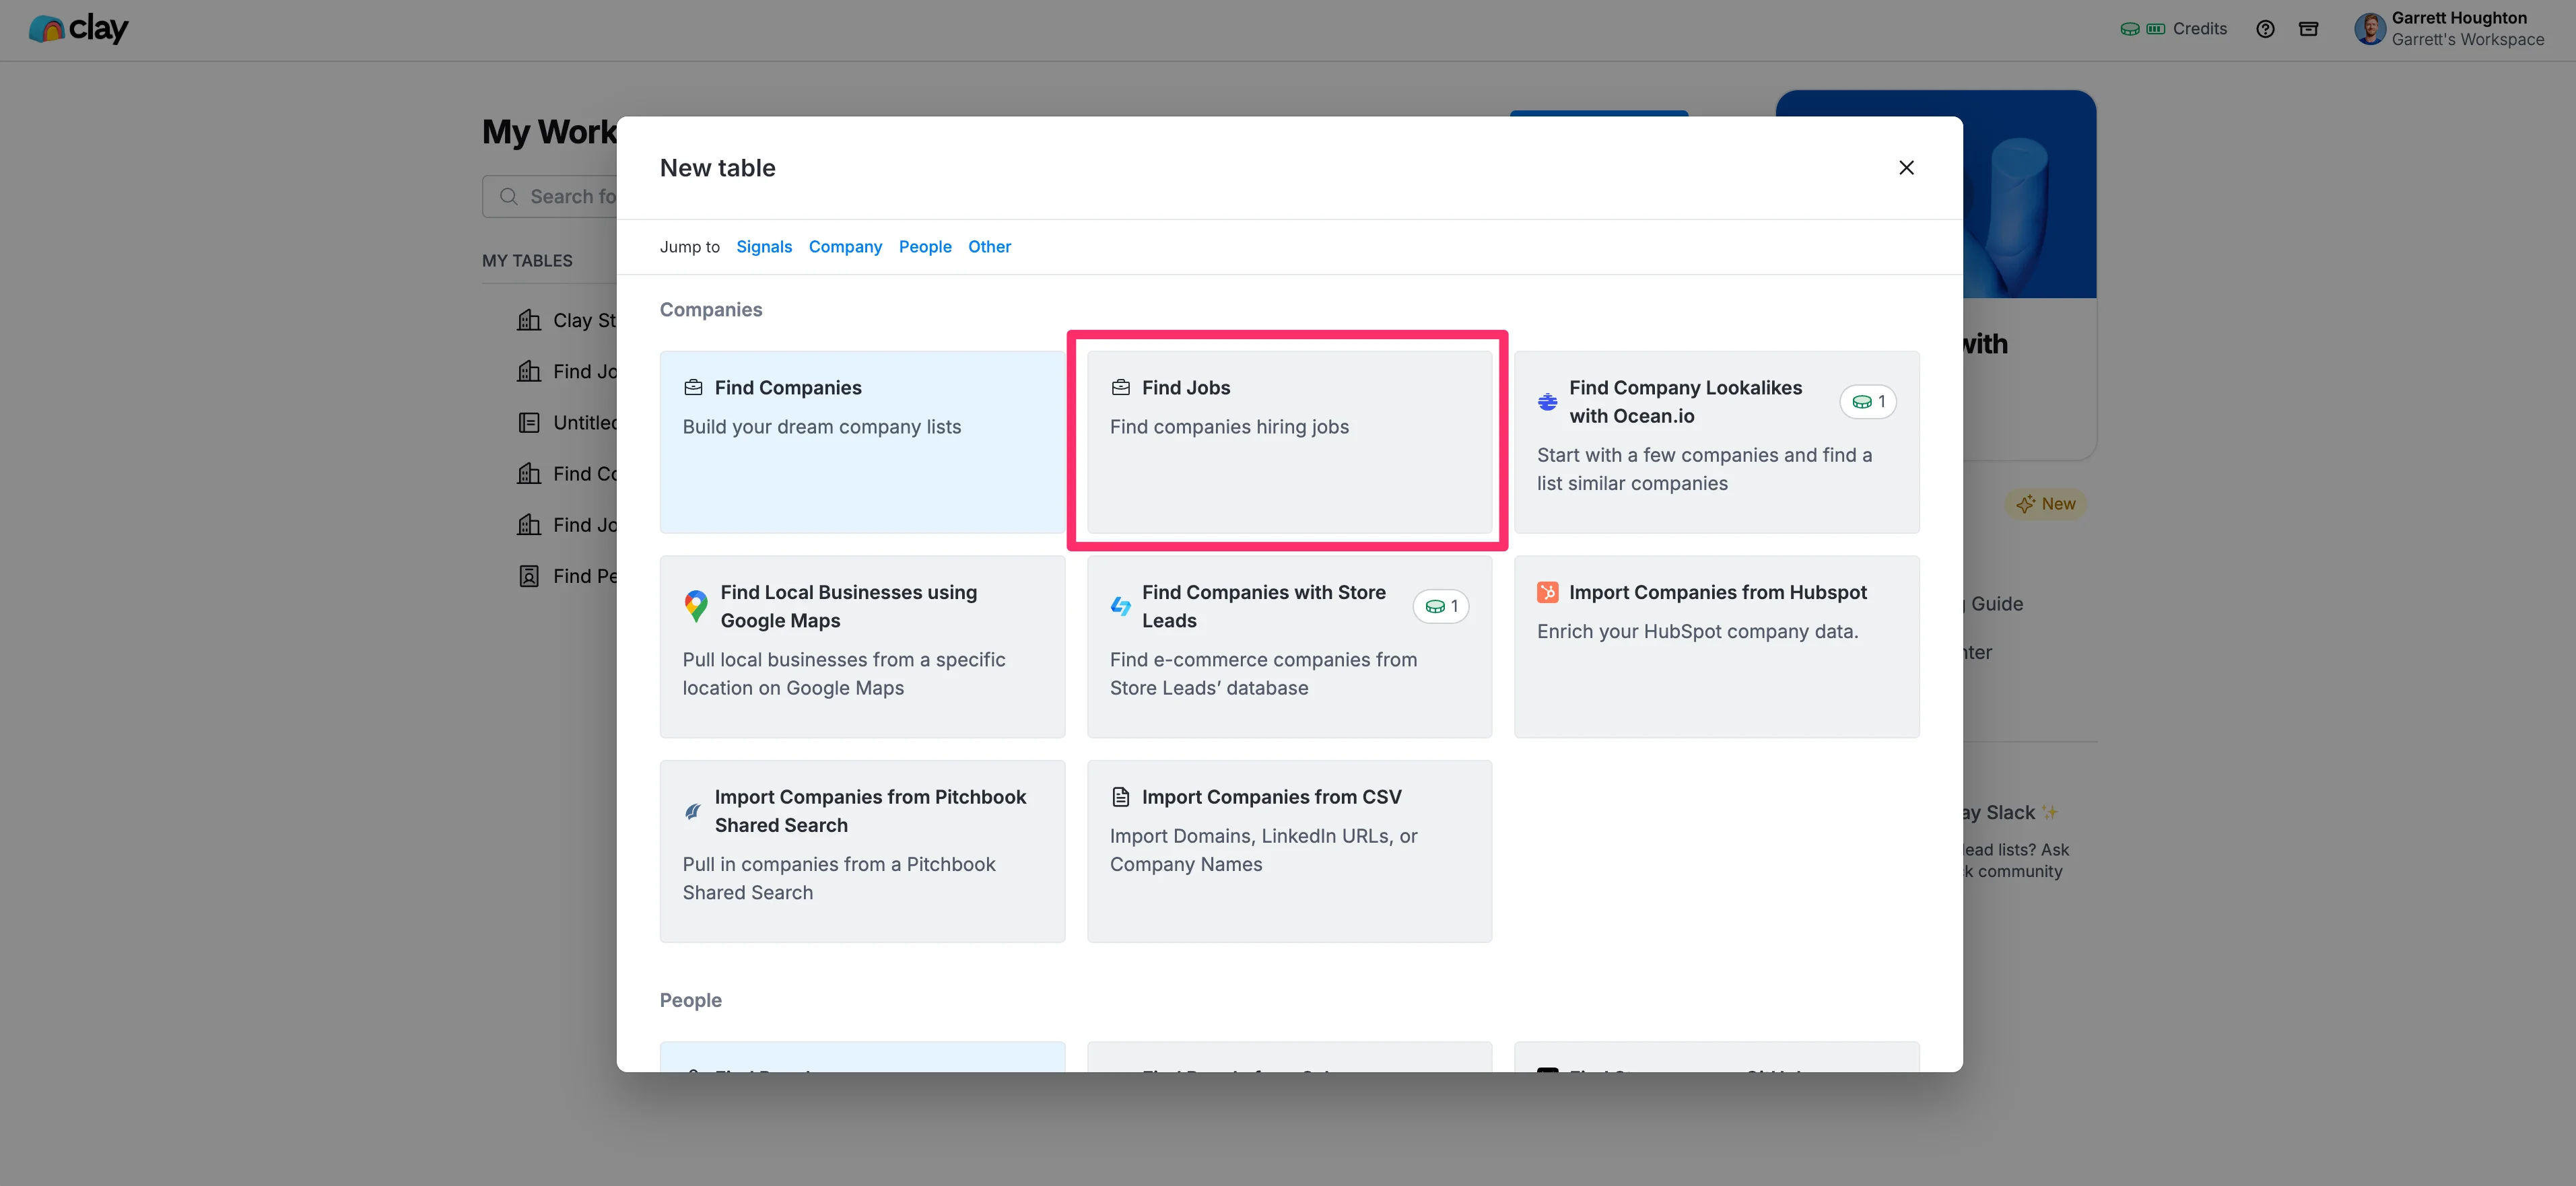Select the Find Companies card
This screenshot has width=2576, height=1186.
[861, 441]
